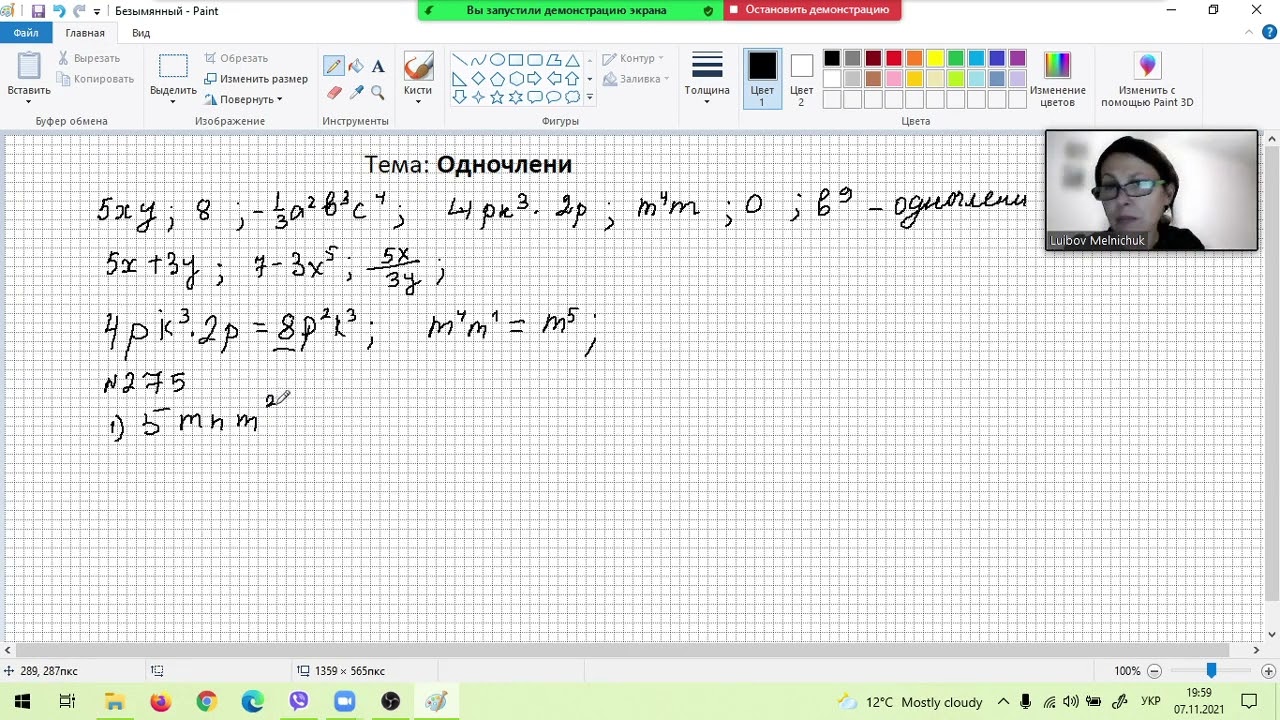Switch to the Home (Главная) tab

click(x=85, y=33)
